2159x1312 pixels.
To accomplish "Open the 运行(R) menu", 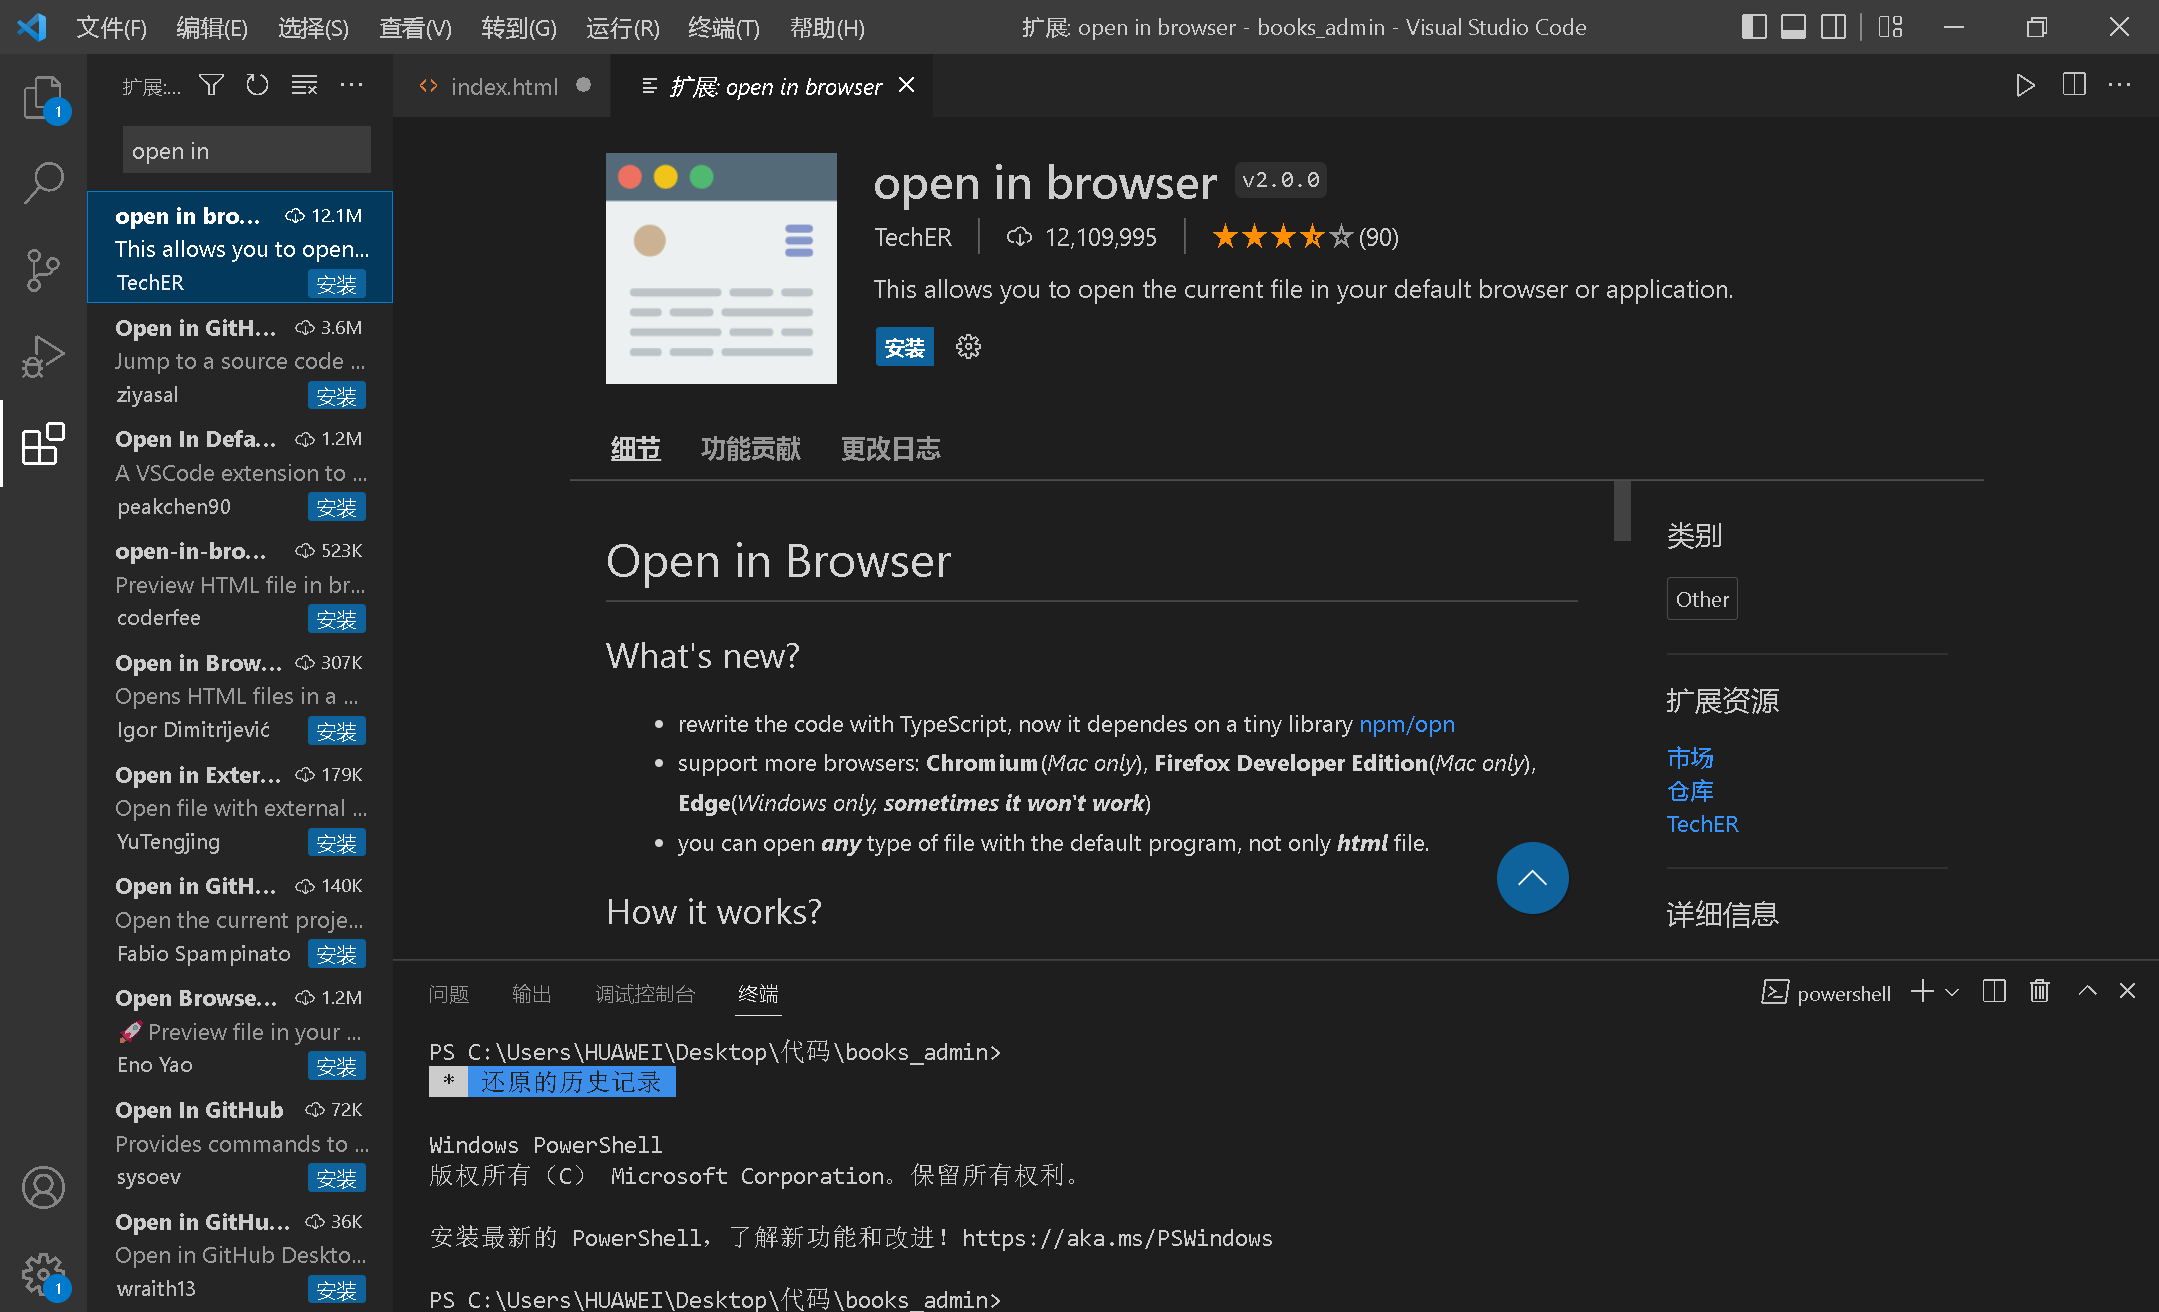I will (x=622, y=27).
